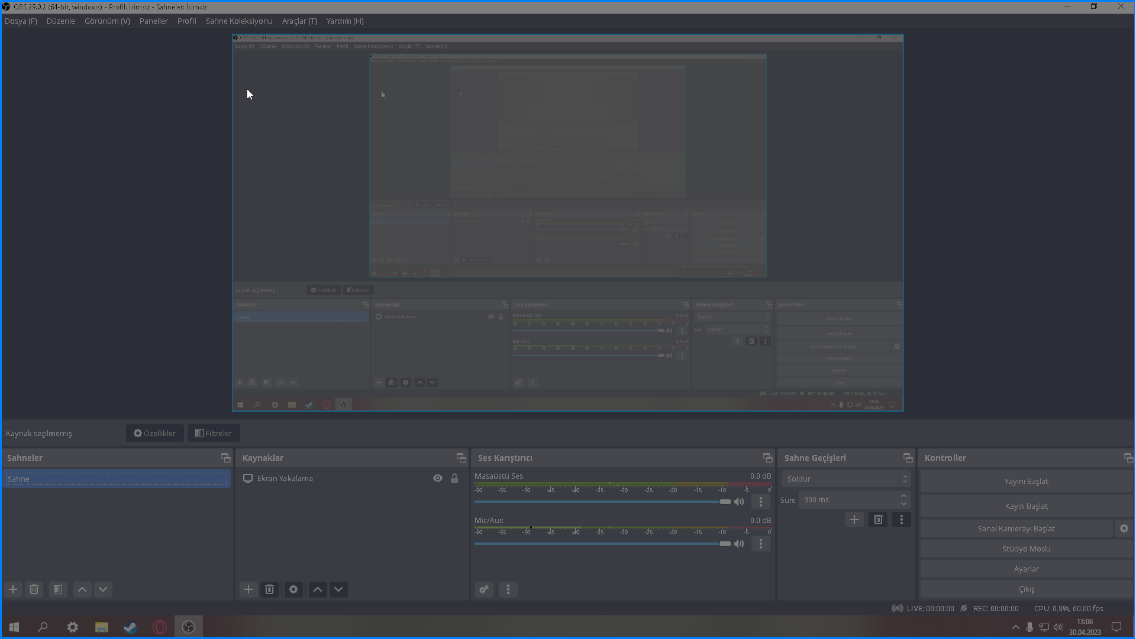Adjust the Masaüstü Ses volume slider
Screen dimensions: 1135x639
[602, 502]
